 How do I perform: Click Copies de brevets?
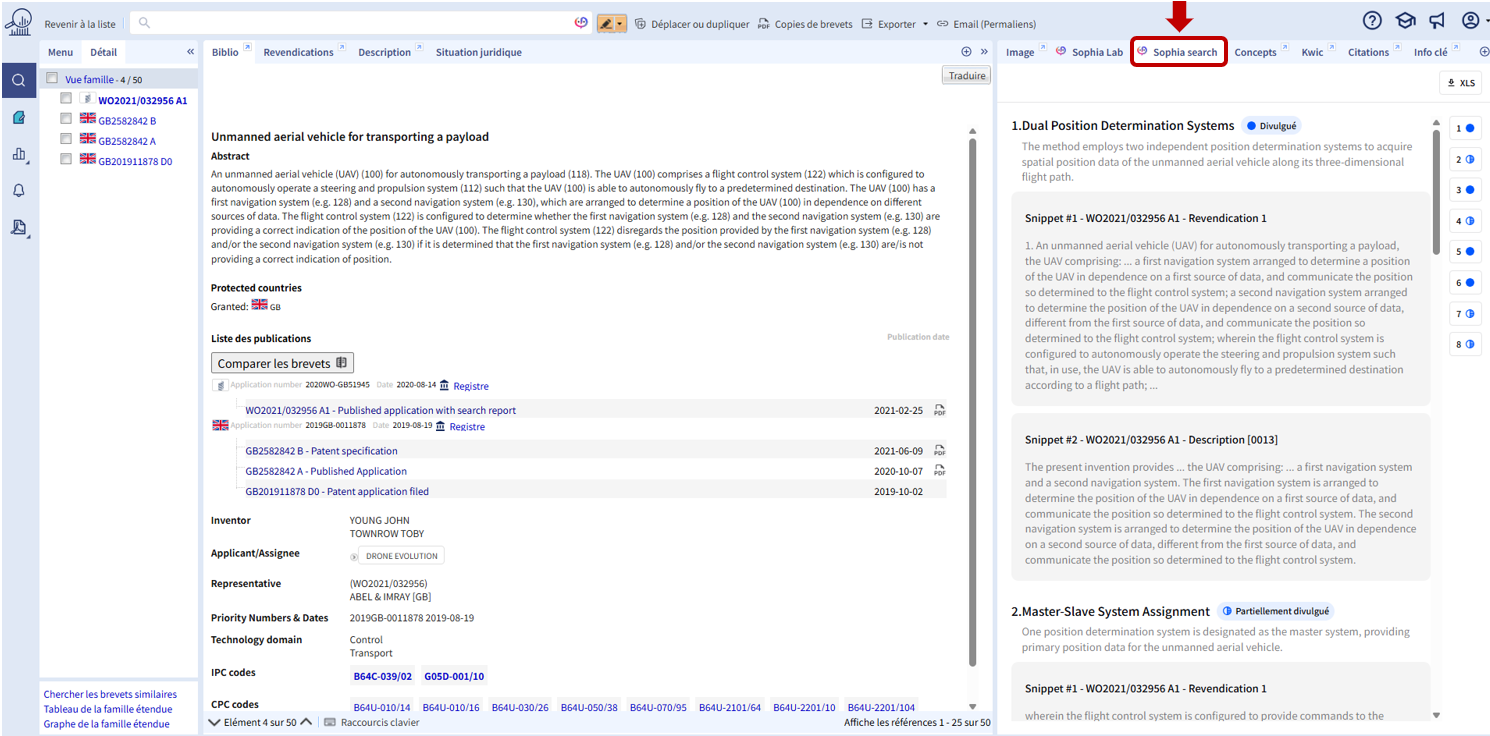click(805, 24)
